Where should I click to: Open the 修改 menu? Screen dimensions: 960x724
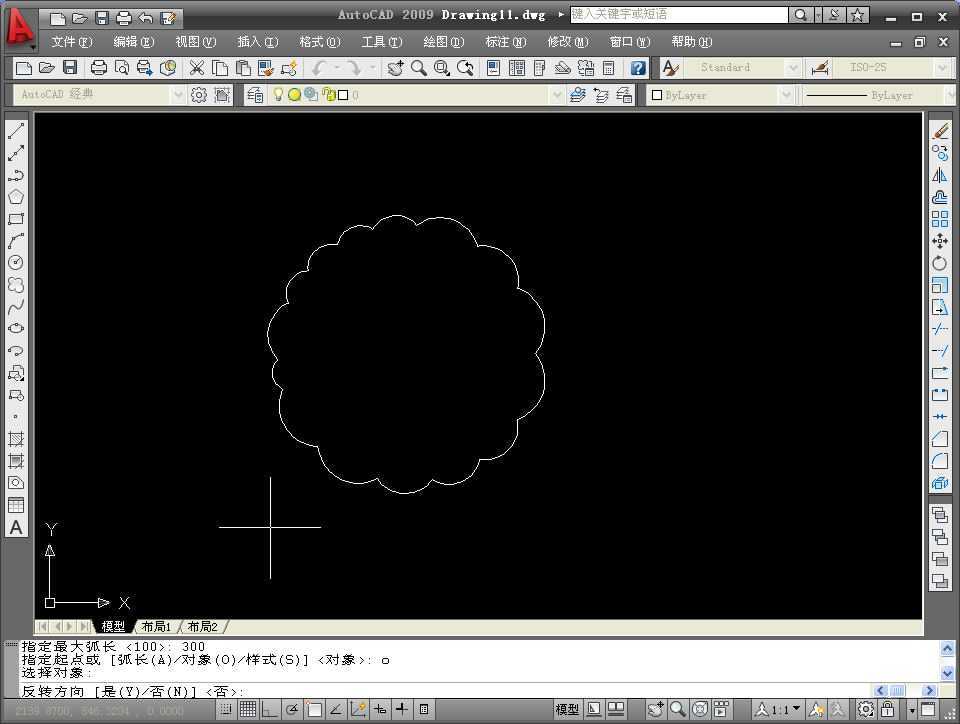pos(568,42)
